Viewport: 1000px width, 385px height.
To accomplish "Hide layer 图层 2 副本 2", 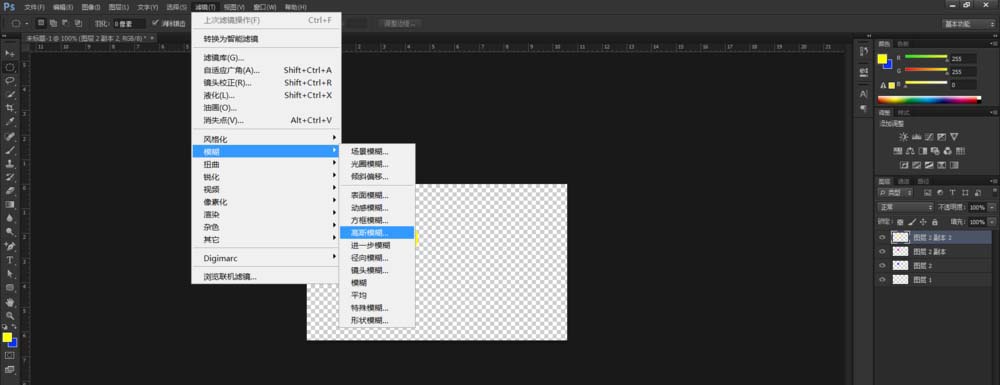I will click(883, 237).
